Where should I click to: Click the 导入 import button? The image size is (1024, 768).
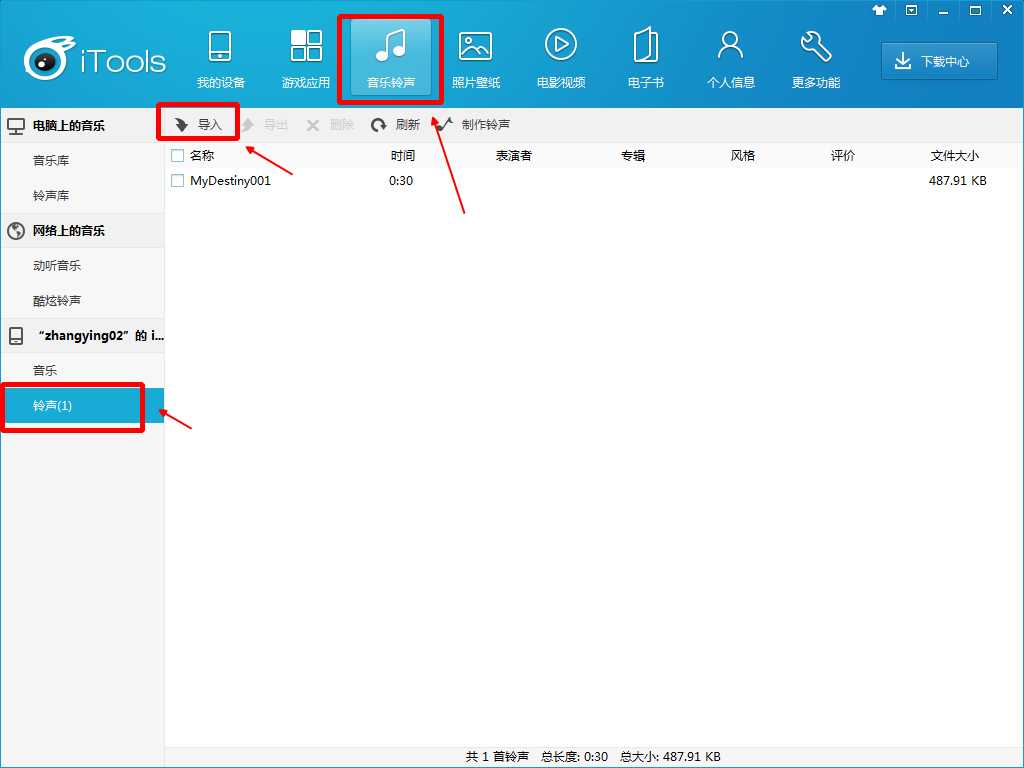tap(199, 124)
